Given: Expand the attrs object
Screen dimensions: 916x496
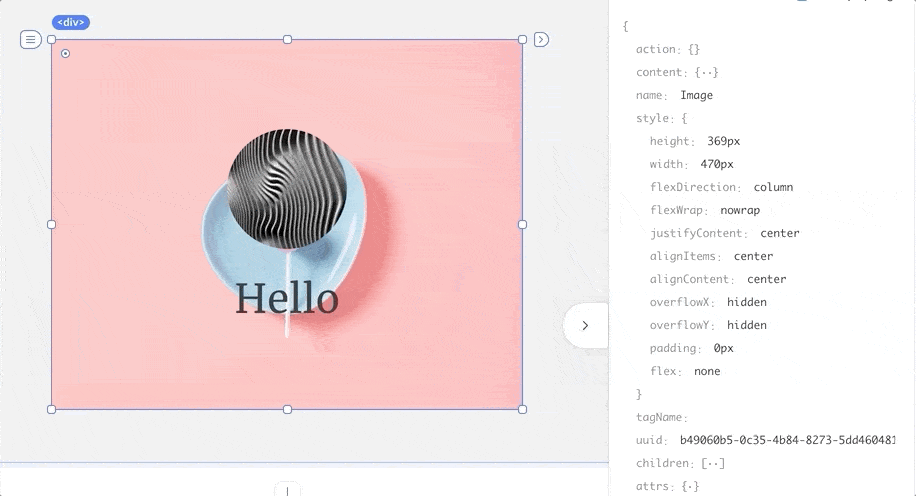Looking at the screenshot, I should pos(691,486).
